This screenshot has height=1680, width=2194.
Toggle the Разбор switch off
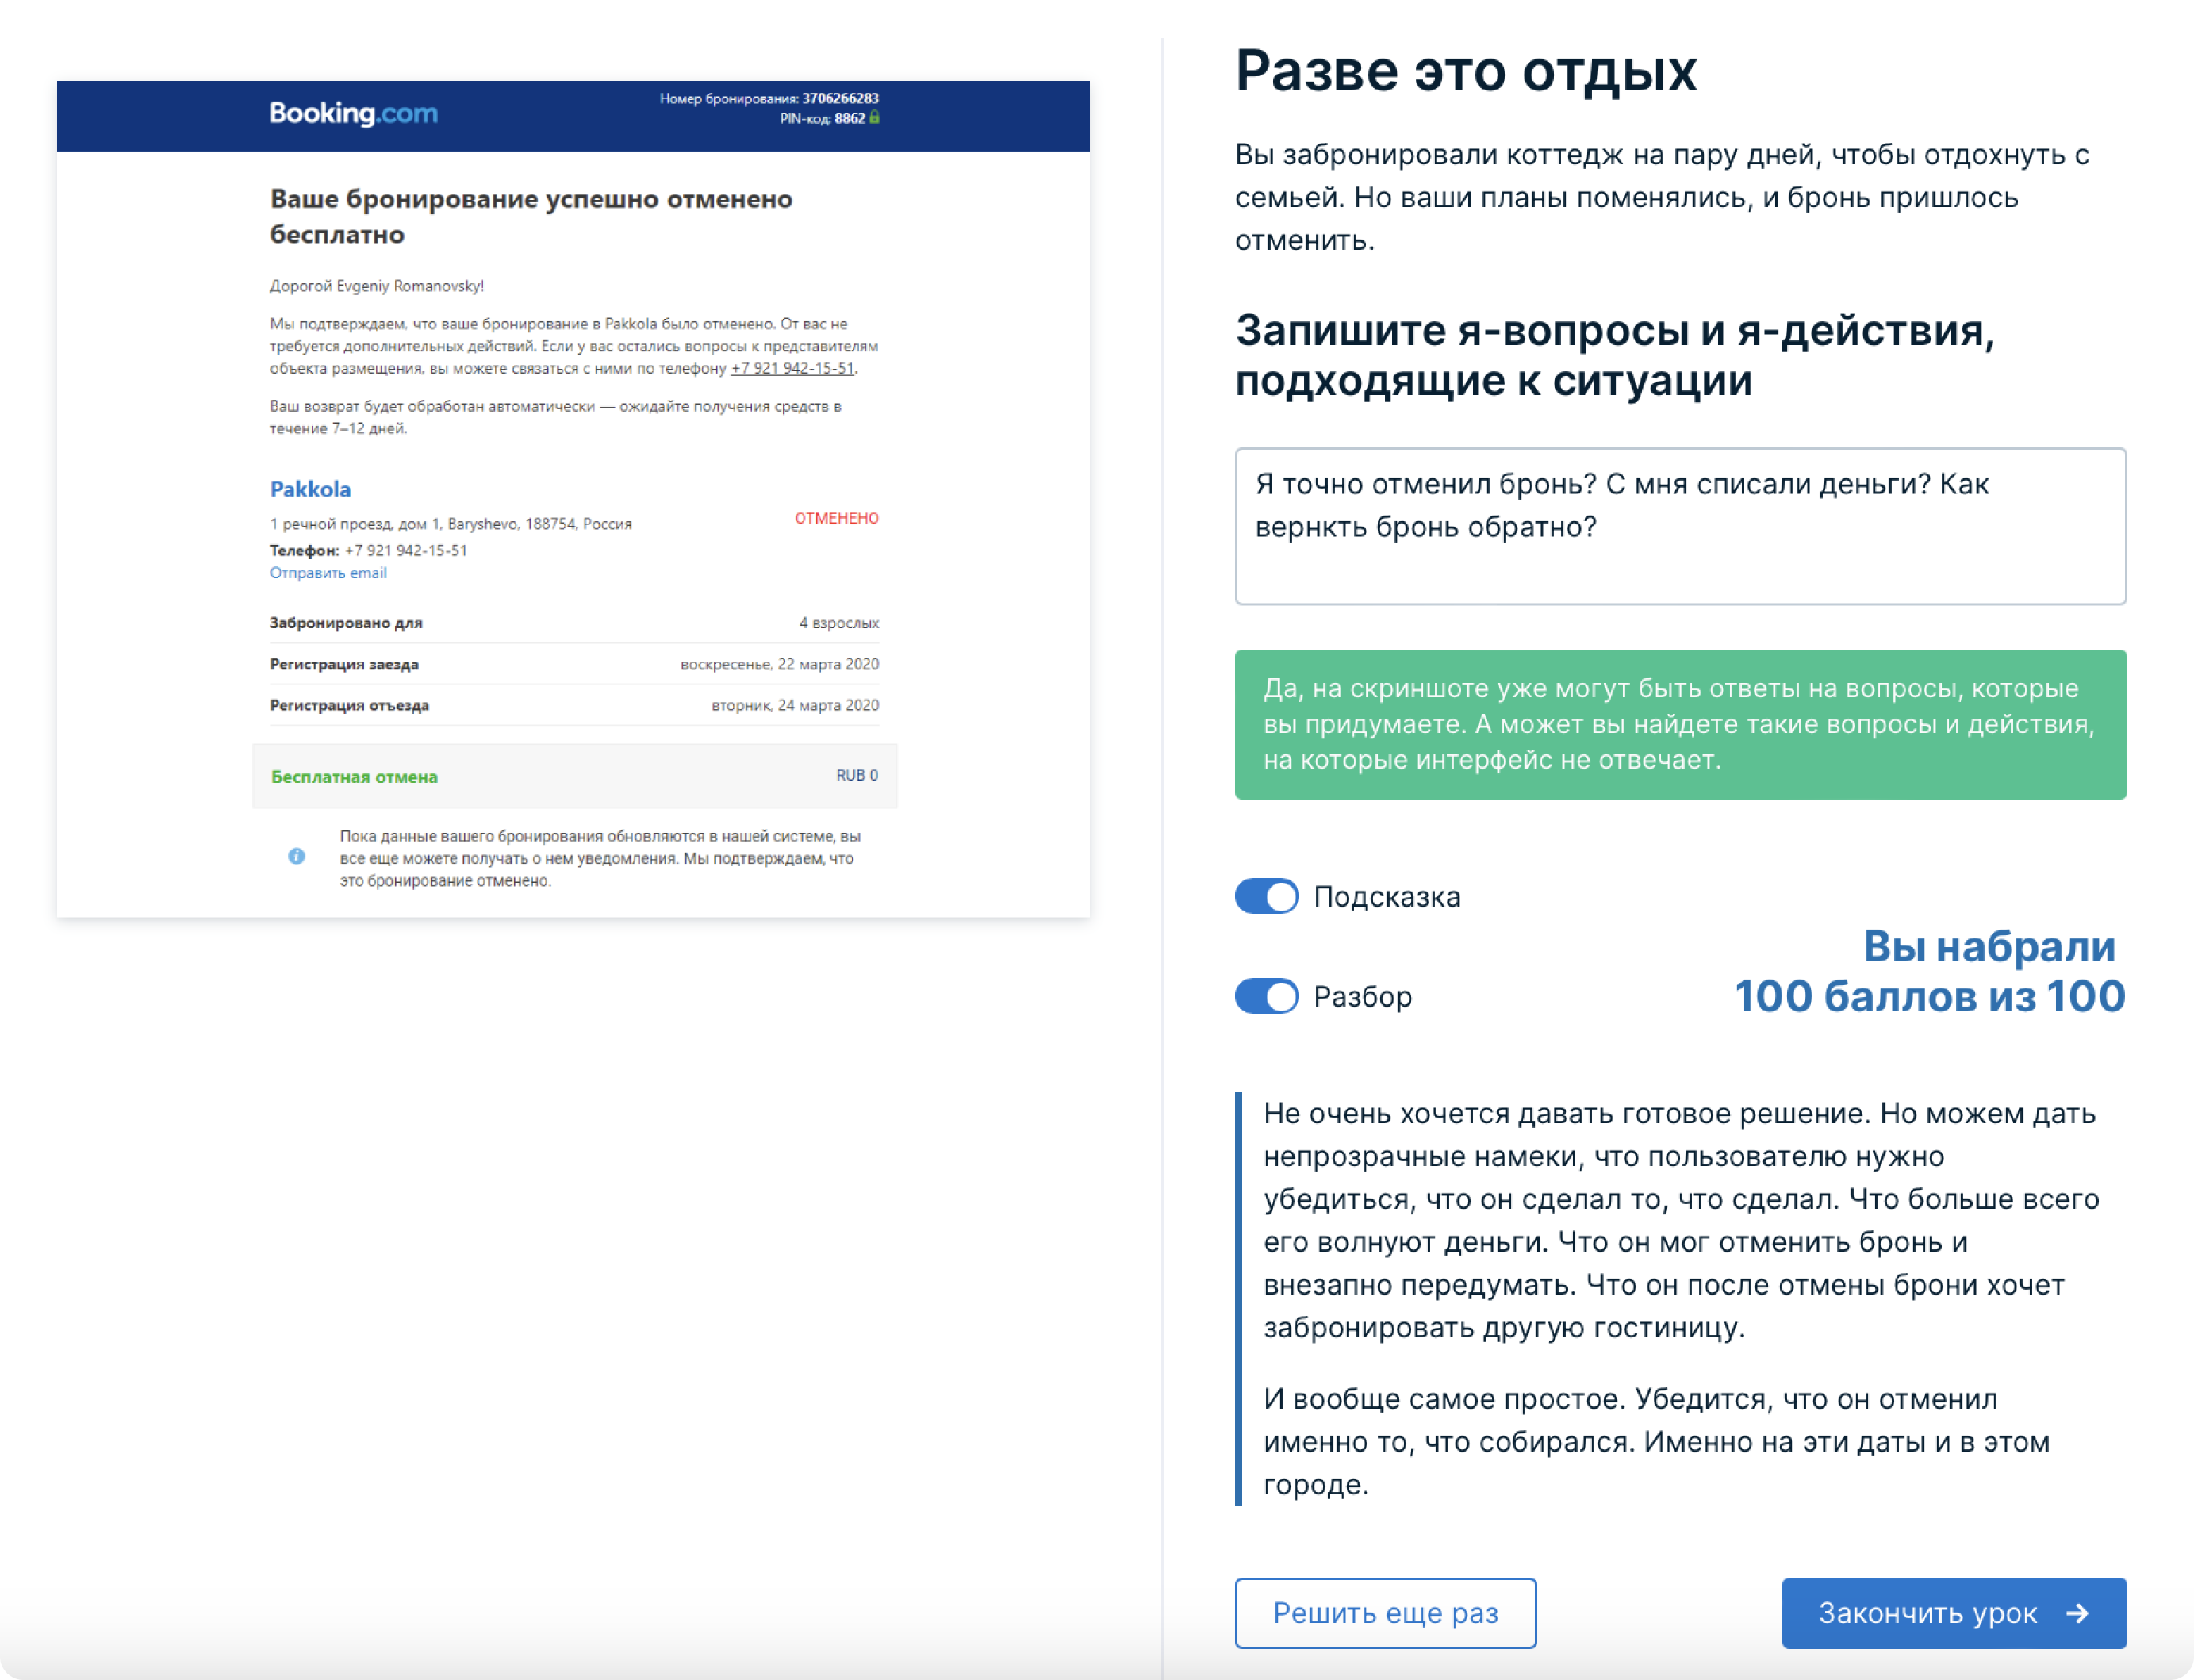pos(1266,996)
